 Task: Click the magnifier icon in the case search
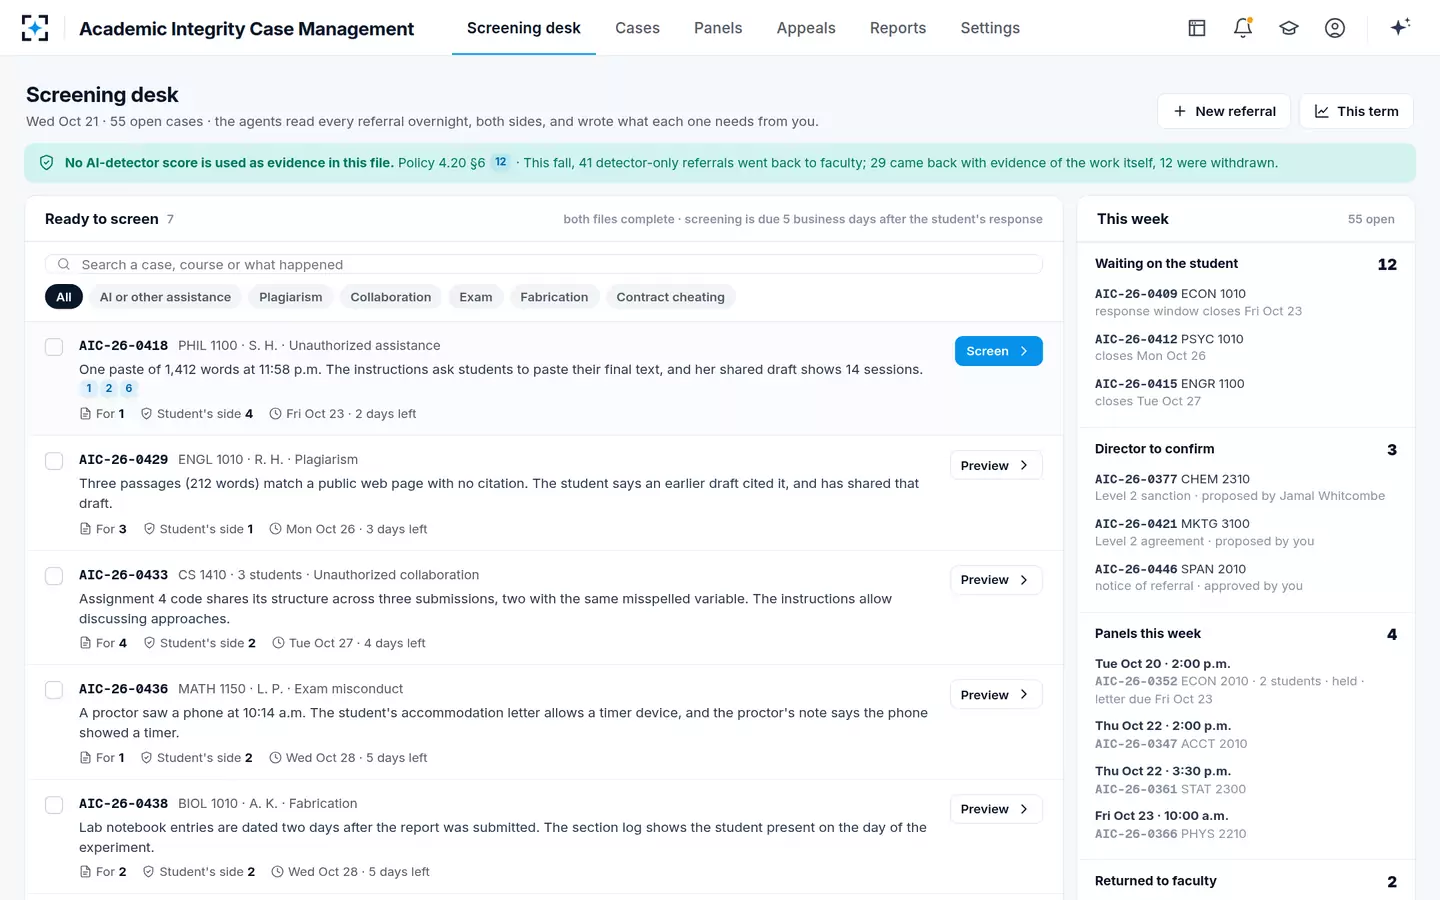(64, 264)
